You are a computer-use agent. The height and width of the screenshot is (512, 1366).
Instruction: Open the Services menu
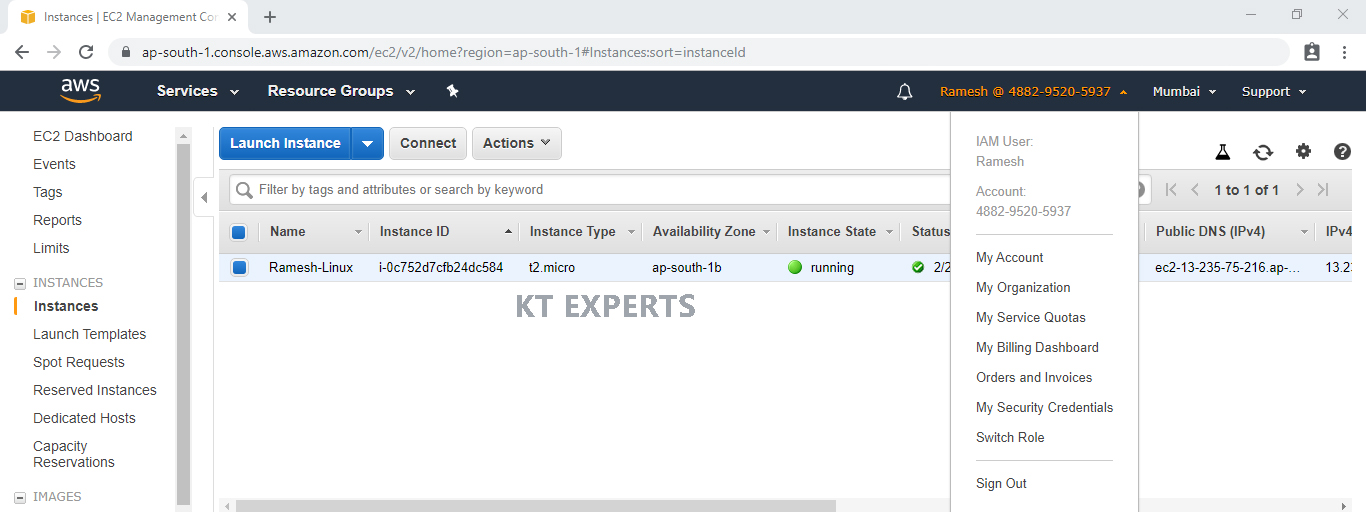(198, 91)
